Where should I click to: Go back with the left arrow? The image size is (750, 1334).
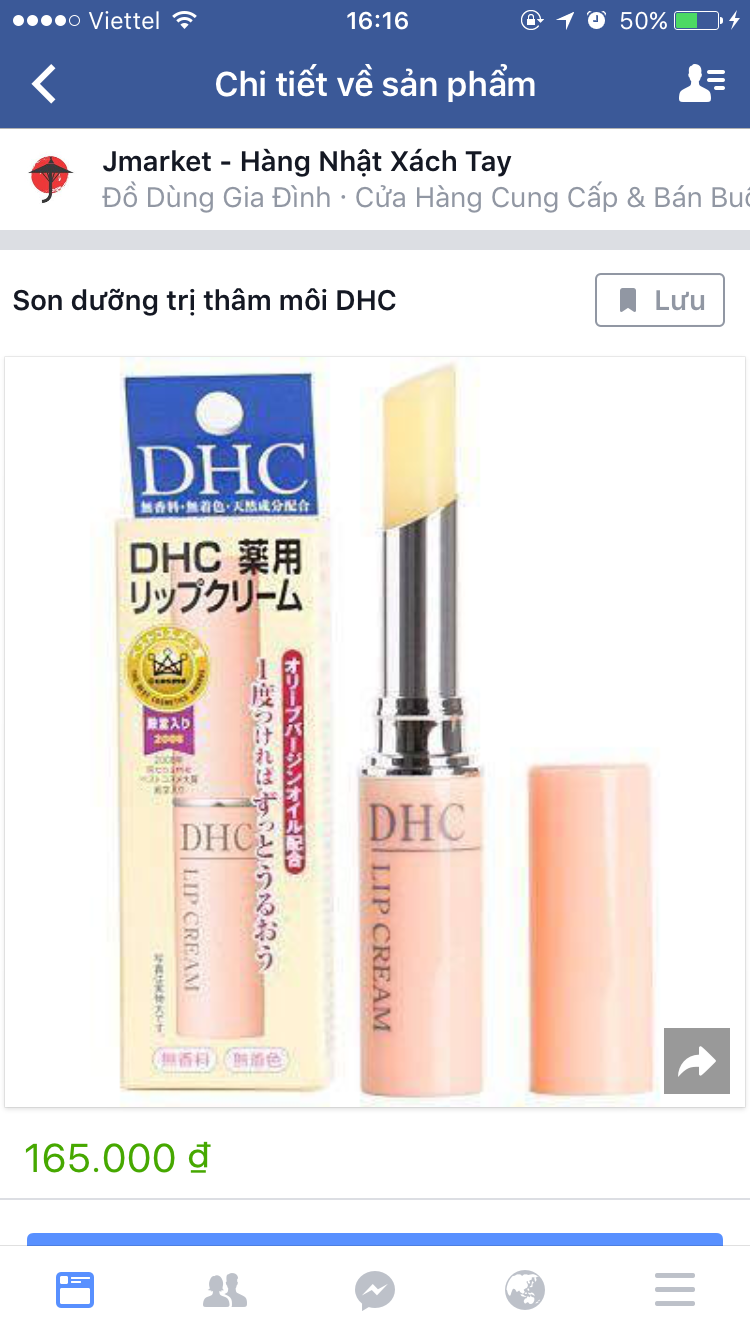pos(44,84)
